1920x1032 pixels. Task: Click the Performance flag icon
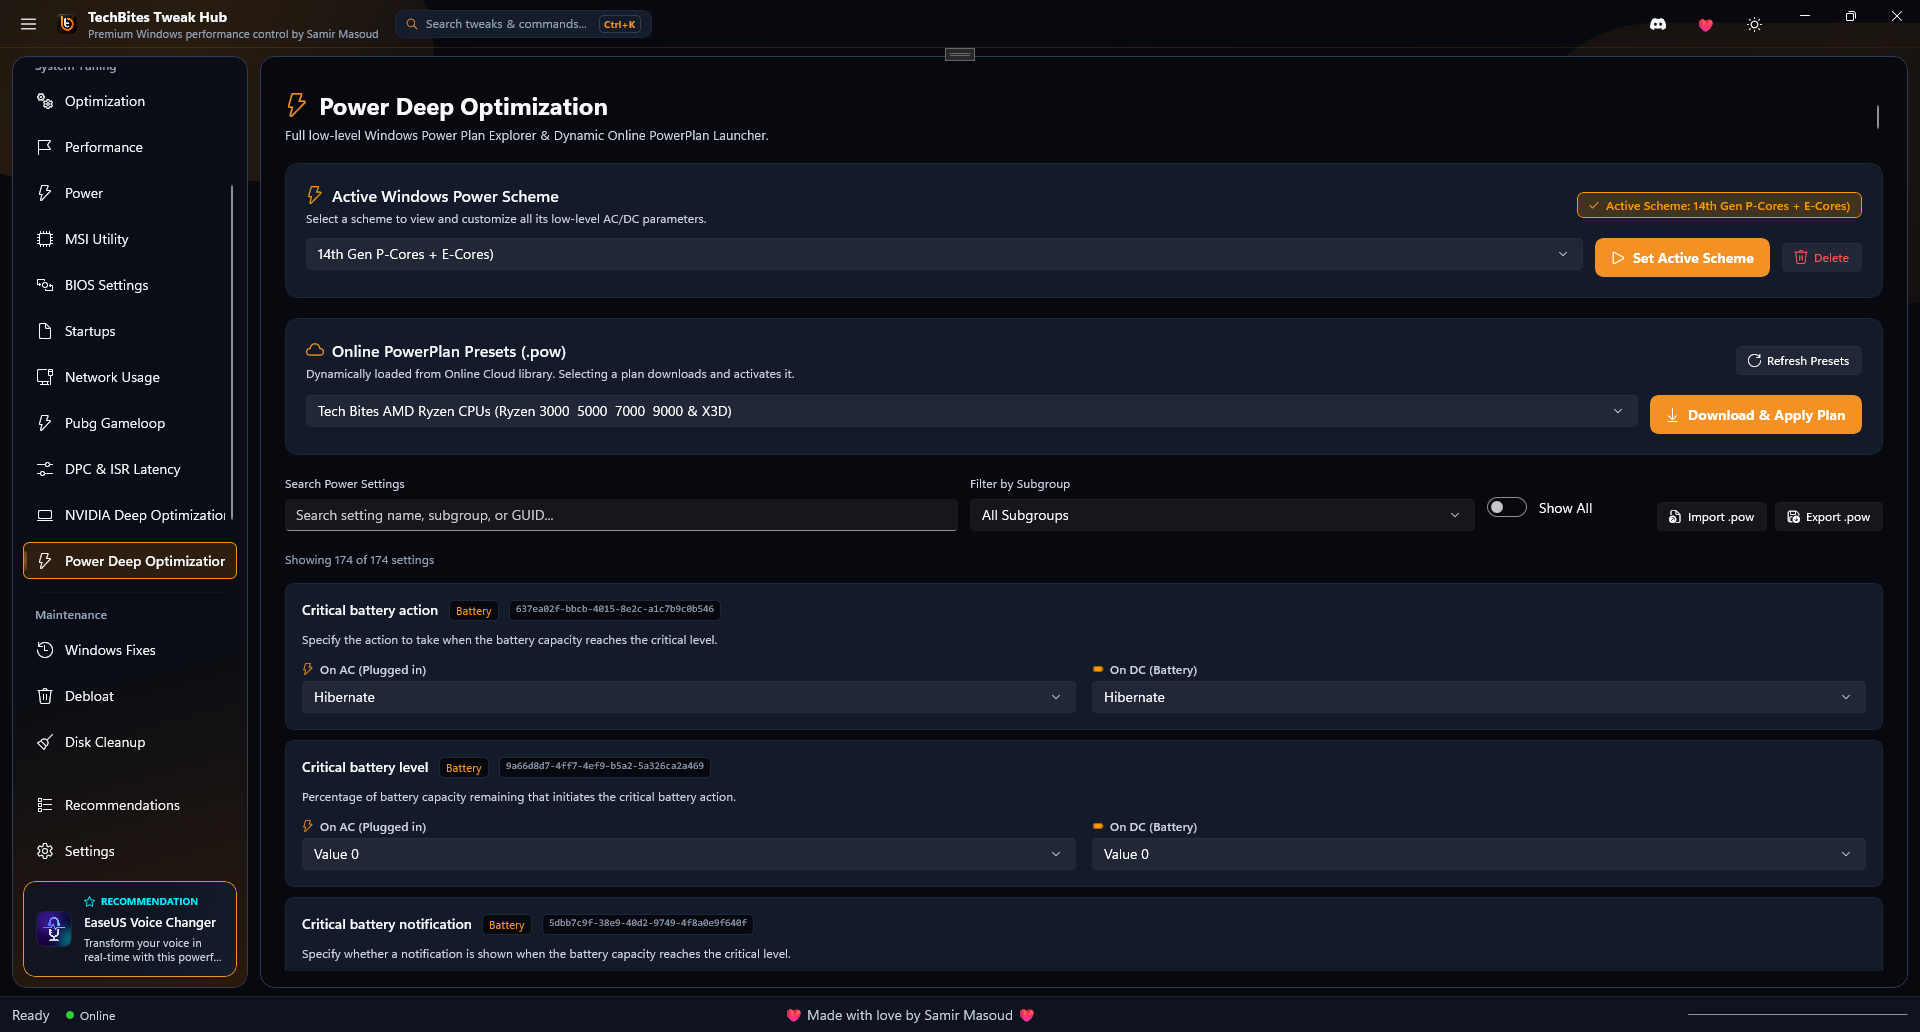45,147
